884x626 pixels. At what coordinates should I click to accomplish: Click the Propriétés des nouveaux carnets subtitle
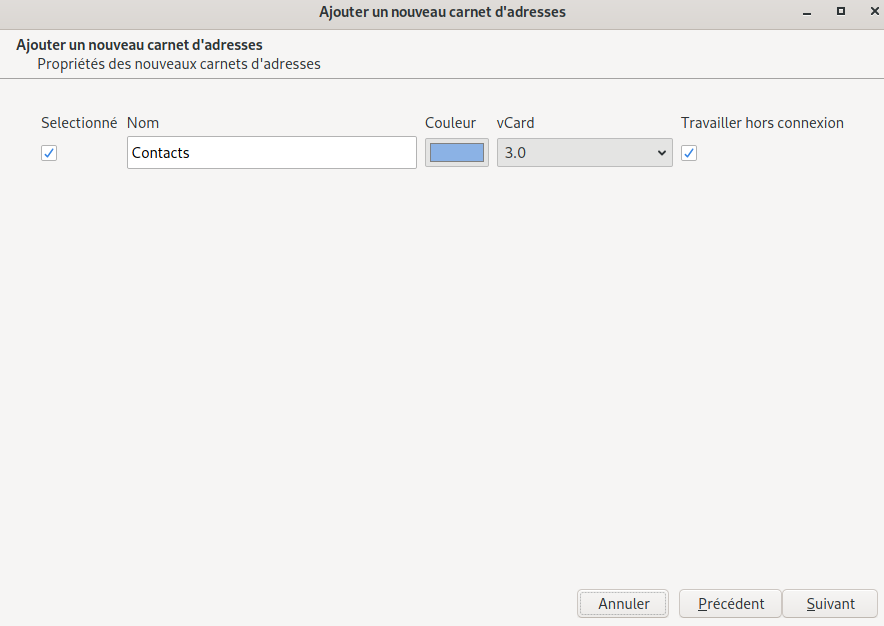pos(179,64)
